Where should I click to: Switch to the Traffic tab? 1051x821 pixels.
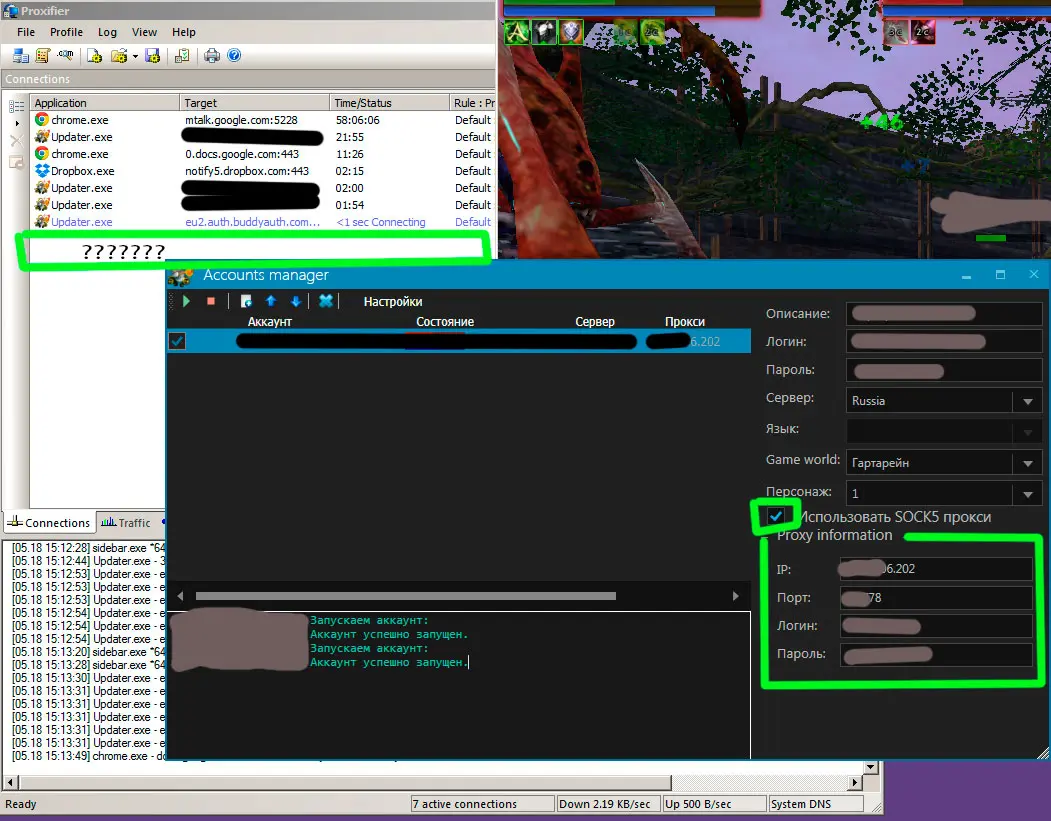pos(126,522)
